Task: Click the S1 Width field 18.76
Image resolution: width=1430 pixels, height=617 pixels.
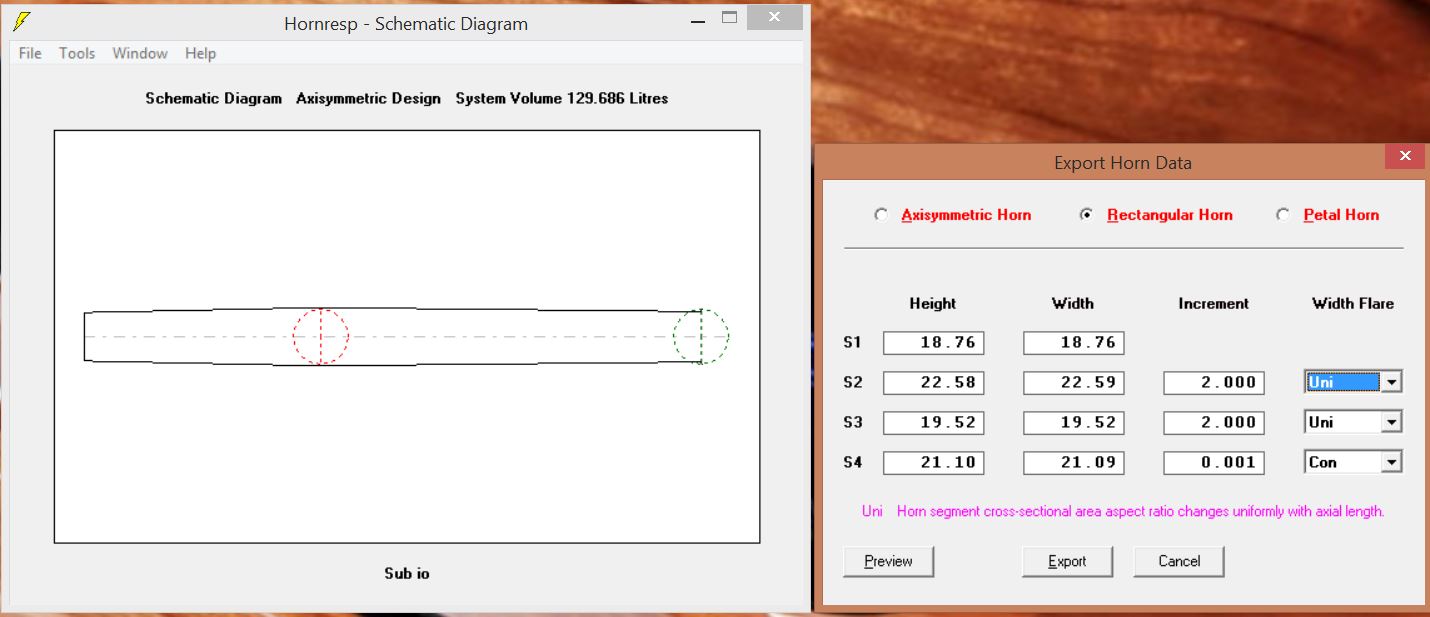Action: pyautogui.click(x=1074, y=342)
